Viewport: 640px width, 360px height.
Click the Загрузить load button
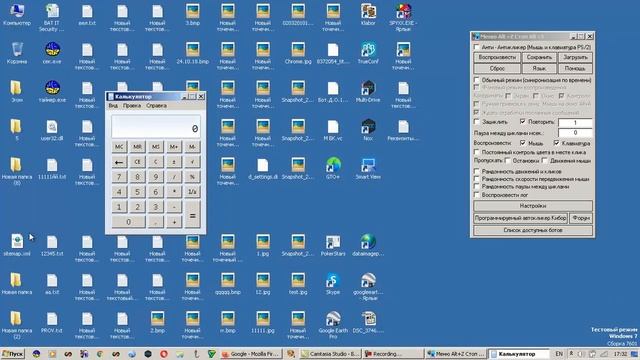[575, 58]
